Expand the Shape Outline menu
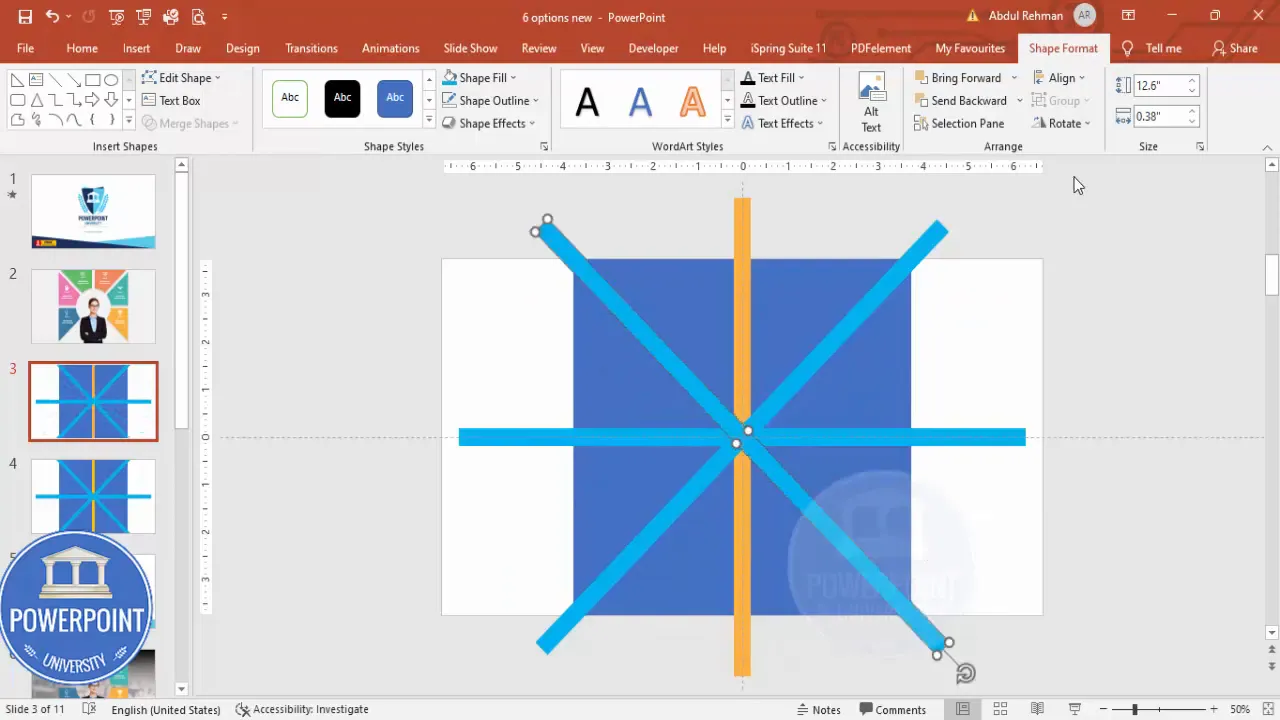The width and height of the screenshot is (1280, 720). tap(490, 100)
